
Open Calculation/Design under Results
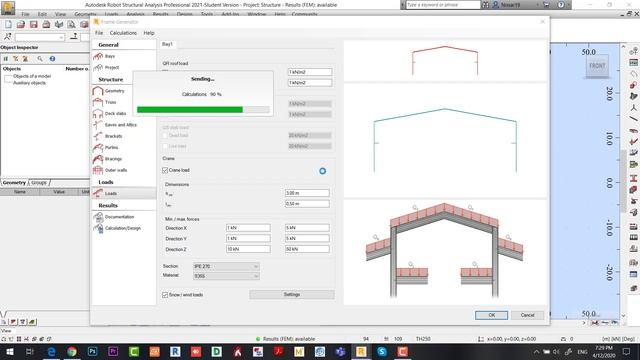122,228
